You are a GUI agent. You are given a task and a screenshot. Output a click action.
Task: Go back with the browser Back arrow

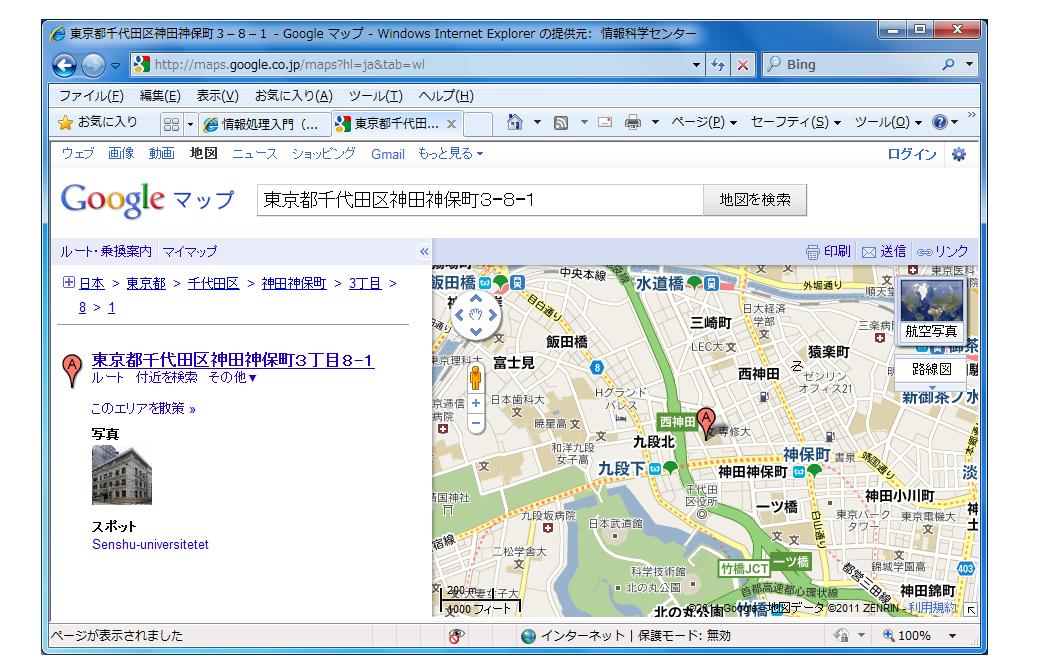(x=64, y=65)
